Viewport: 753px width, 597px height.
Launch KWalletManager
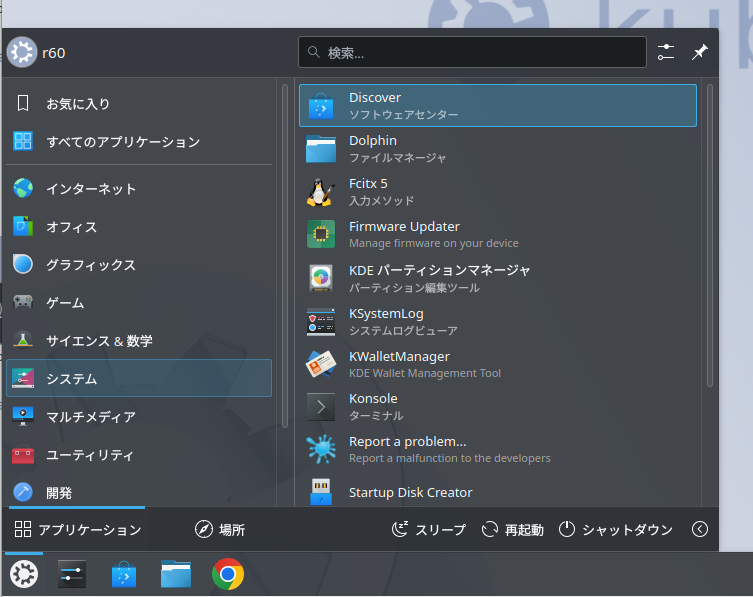[x=497, y=363]
